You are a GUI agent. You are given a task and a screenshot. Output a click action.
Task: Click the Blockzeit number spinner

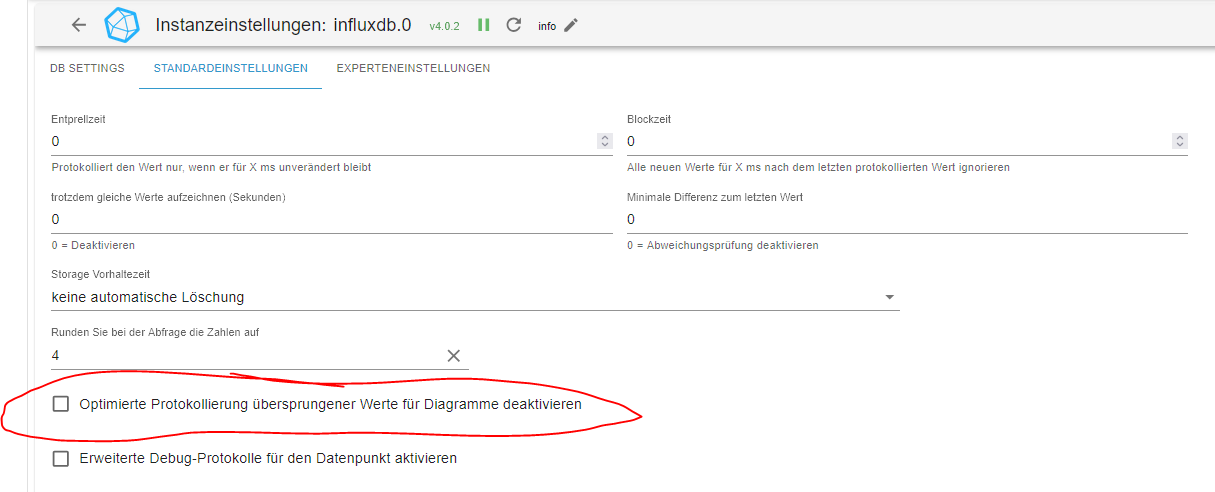click(1180, 141)
